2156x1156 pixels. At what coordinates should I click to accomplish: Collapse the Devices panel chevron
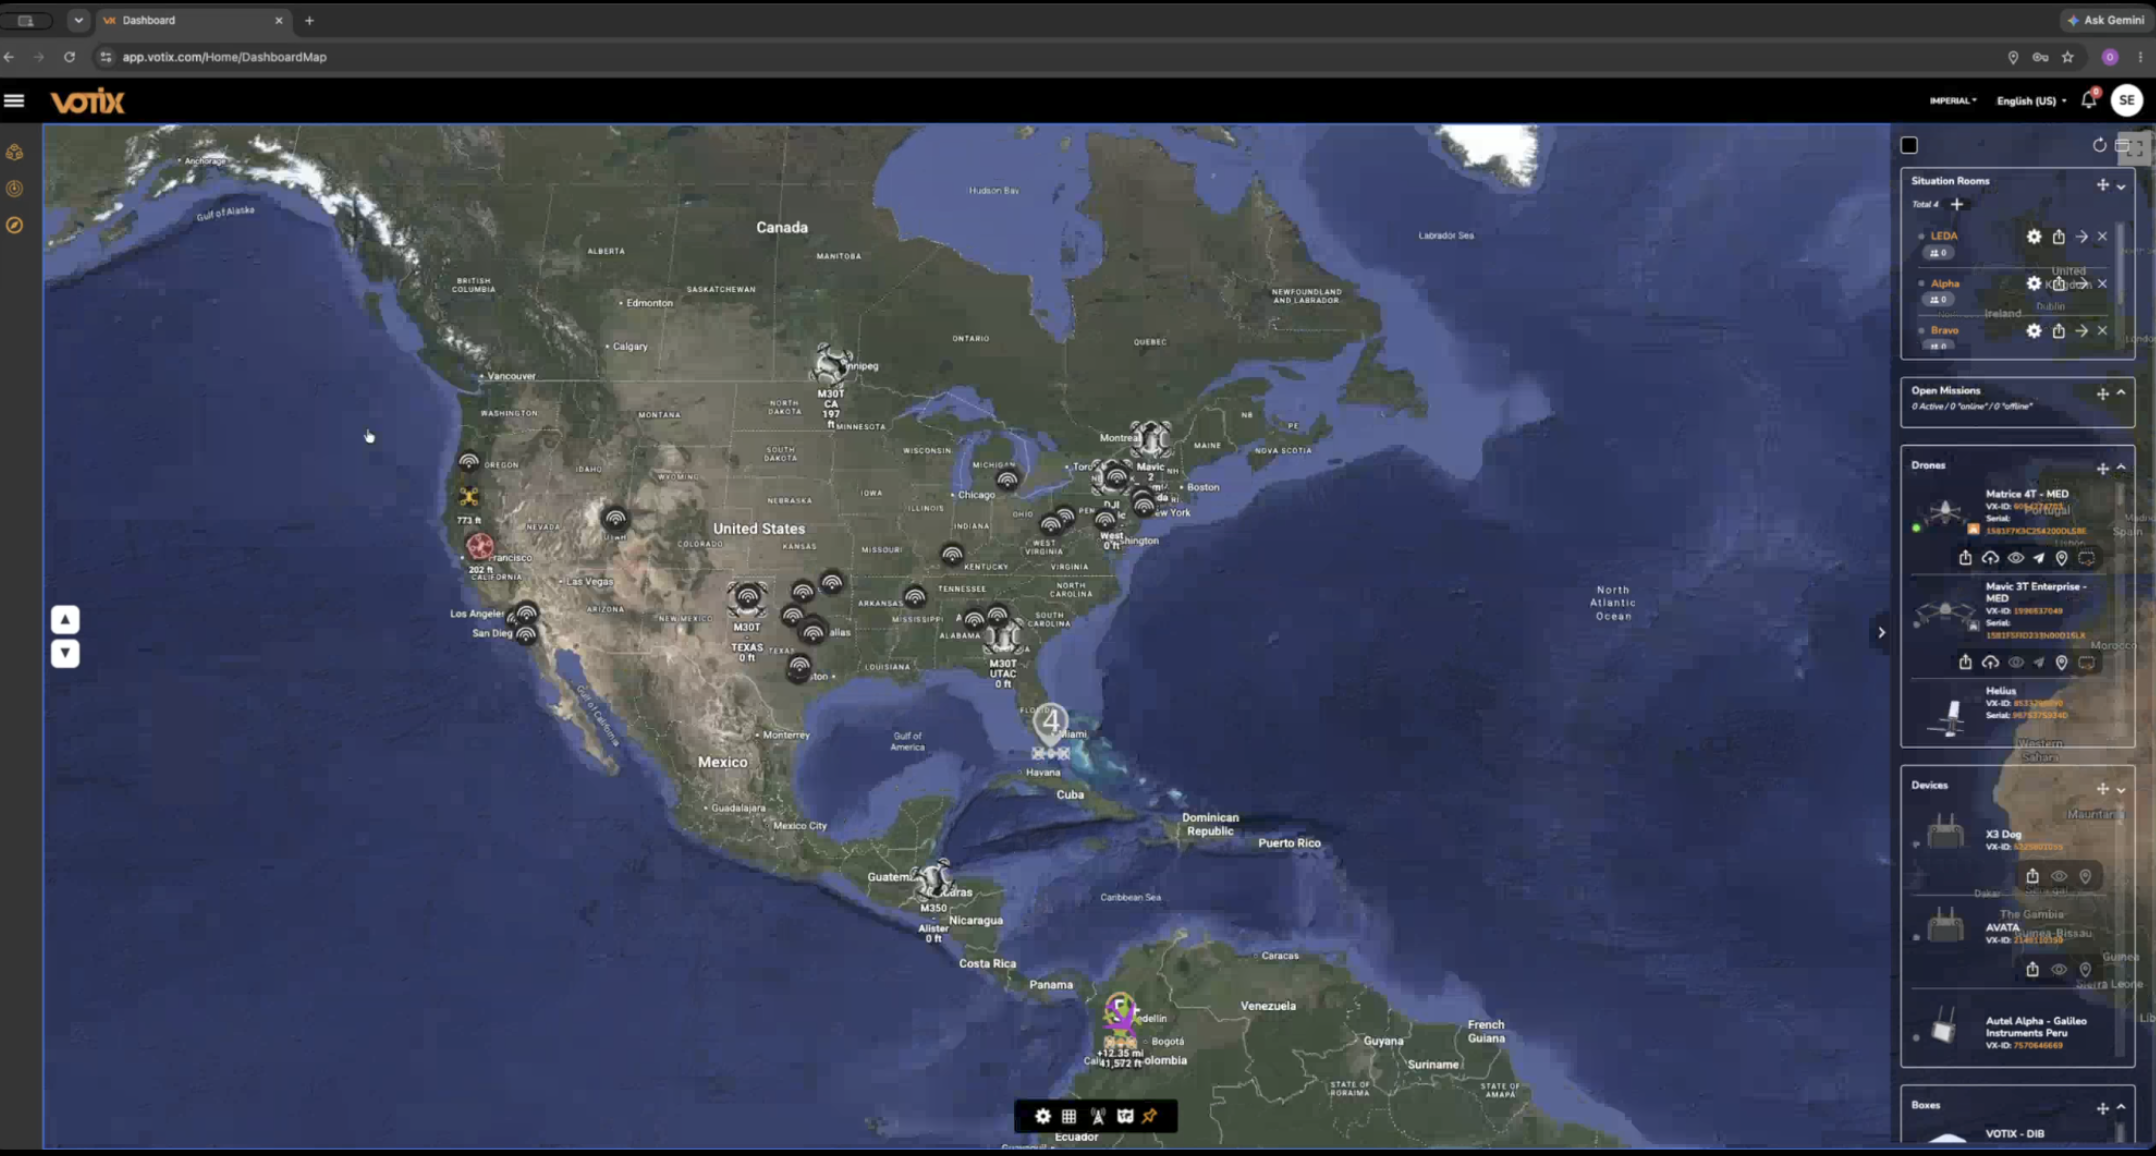point(2121,790)
